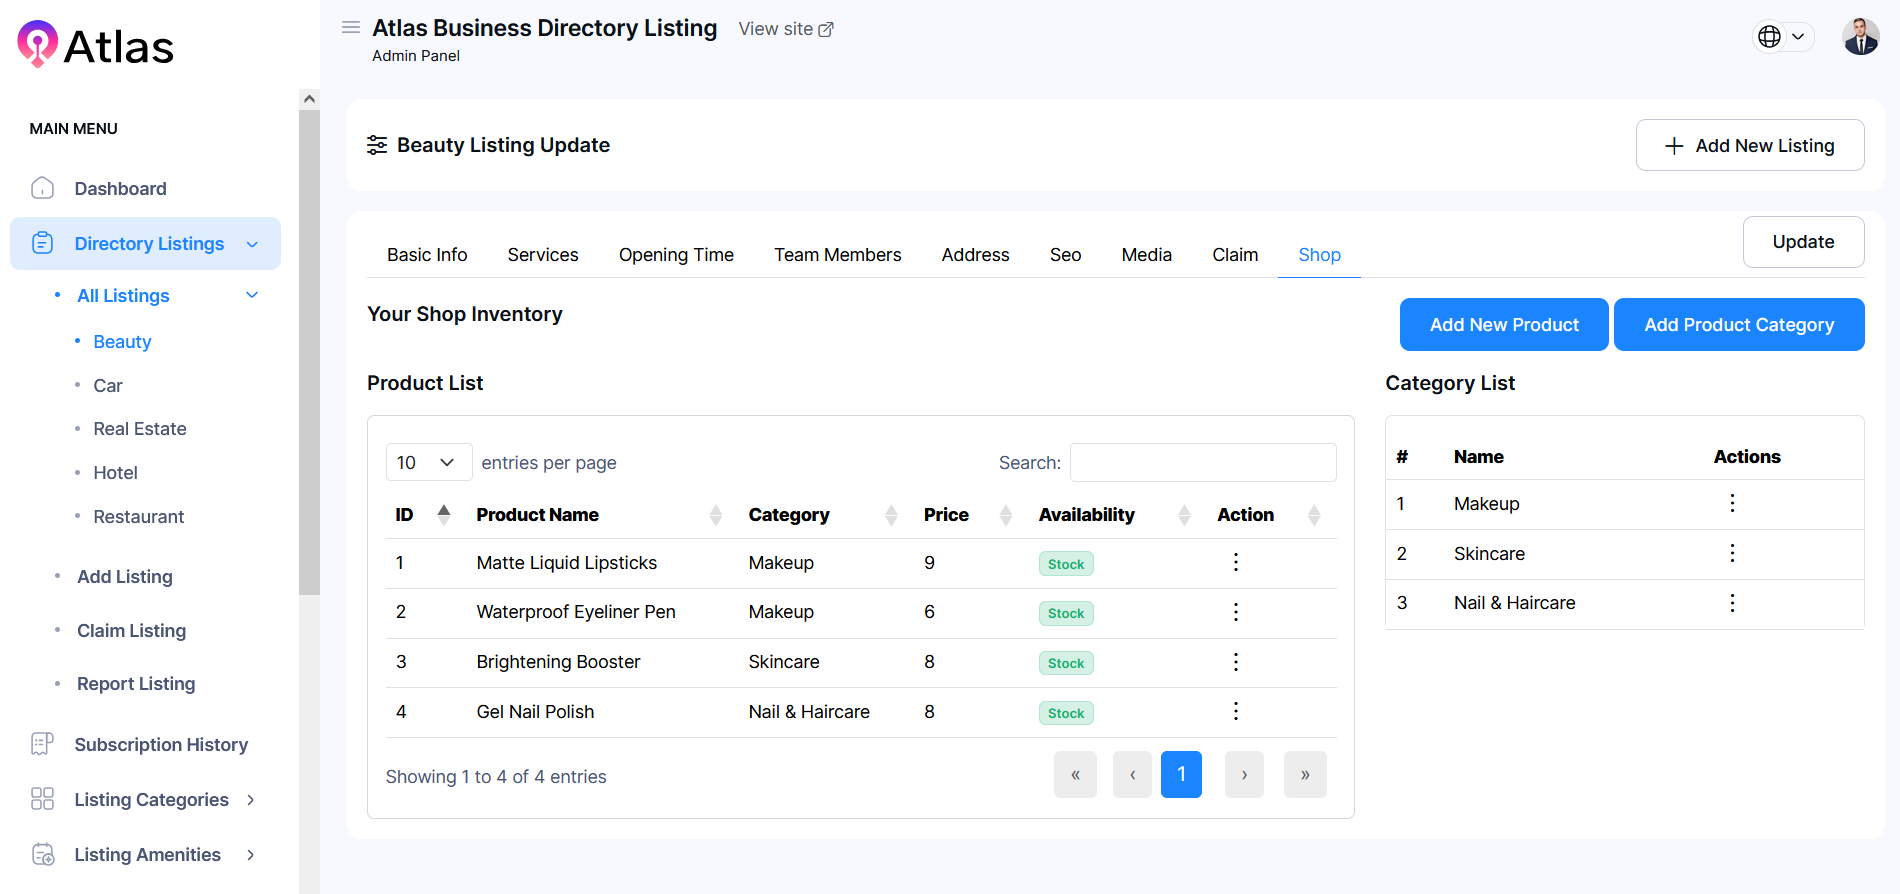Open action menu for Matte Liquid Lipsticks

(x=1236, y=563)
